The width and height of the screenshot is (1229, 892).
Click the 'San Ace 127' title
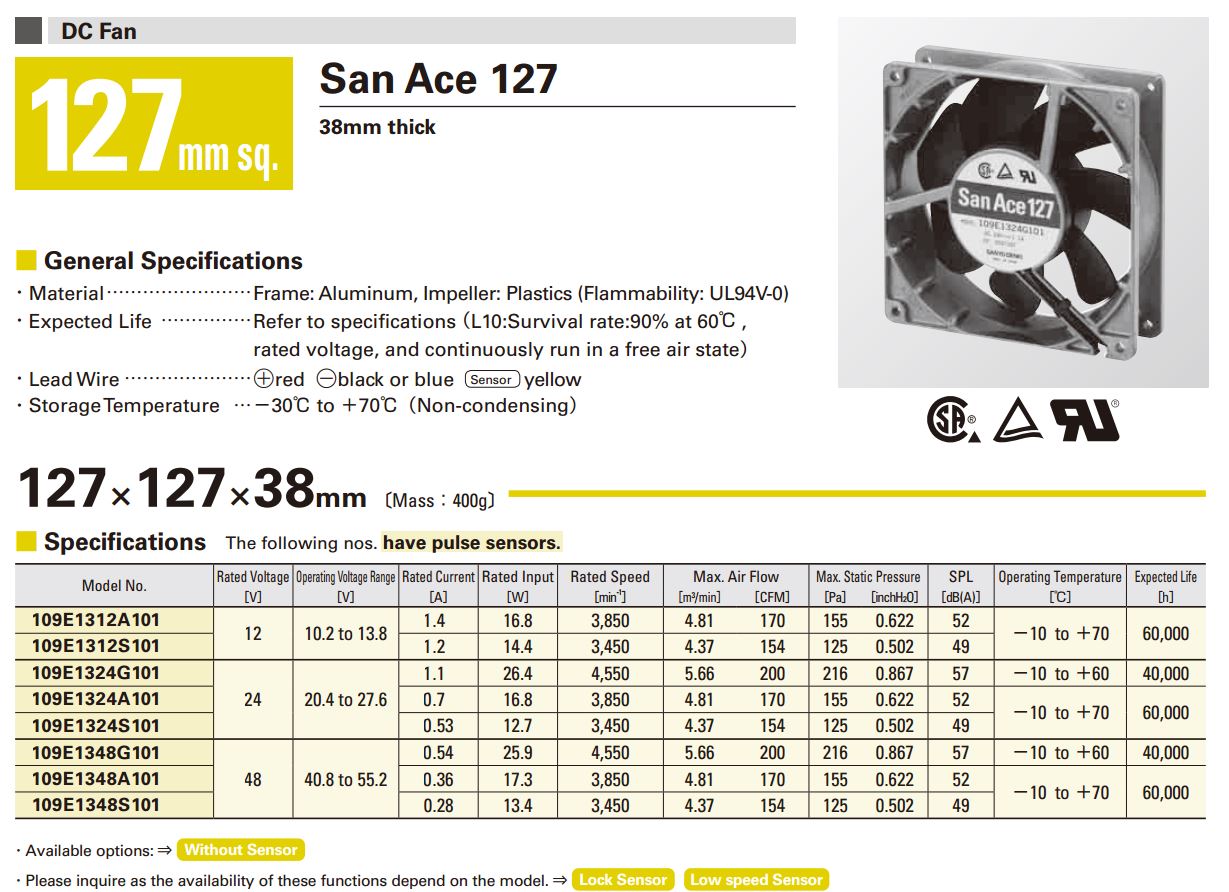click(438, 79)
